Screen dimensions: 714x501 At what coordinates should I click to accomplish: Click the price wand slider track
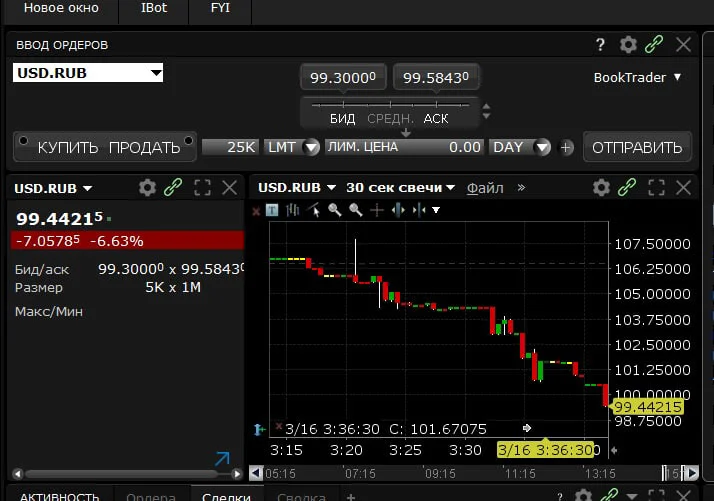(x=390, y=105)
